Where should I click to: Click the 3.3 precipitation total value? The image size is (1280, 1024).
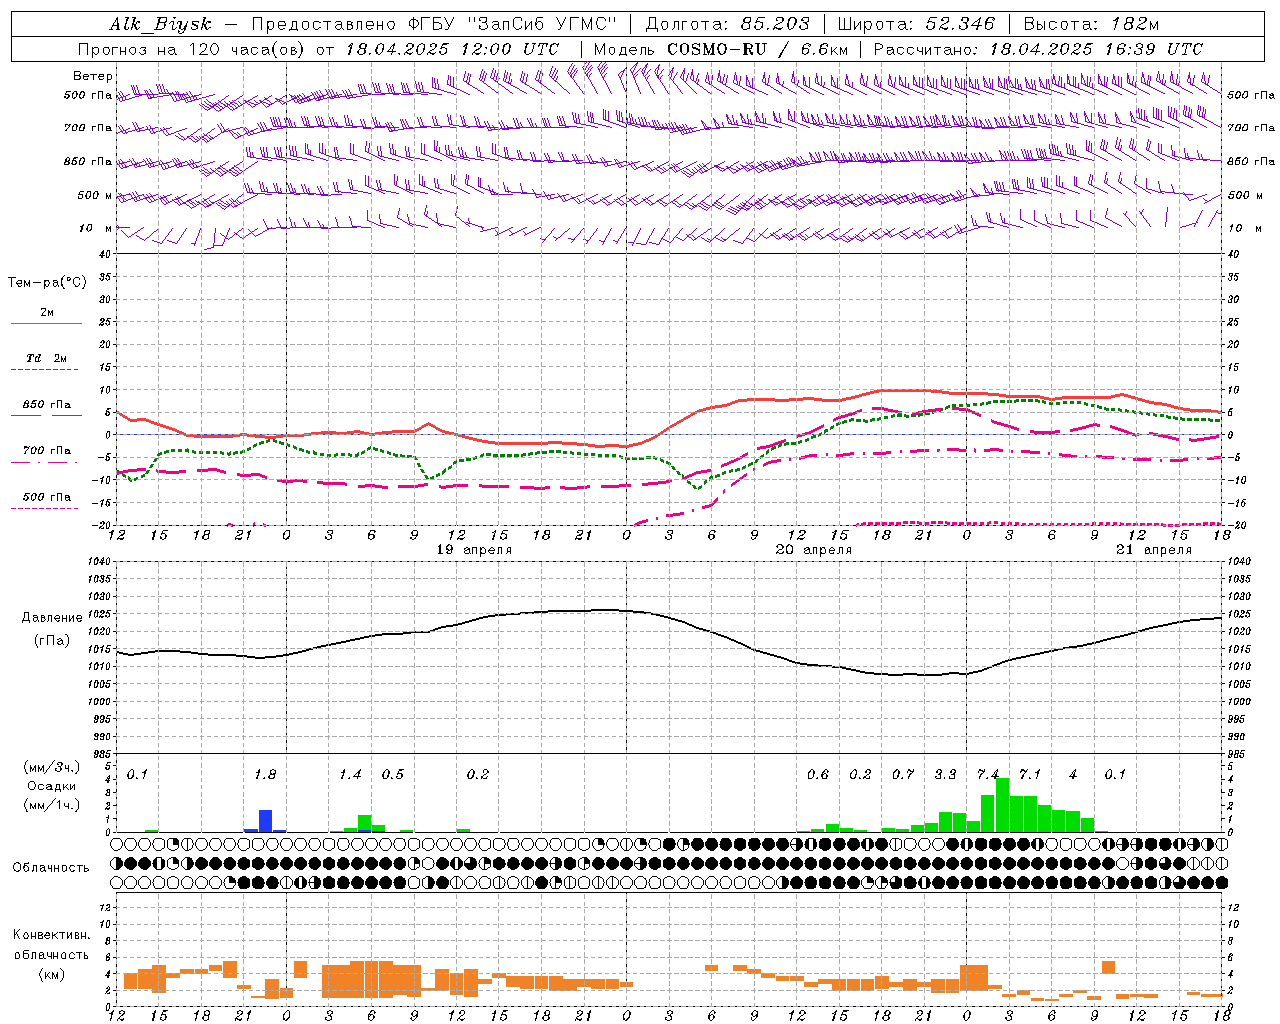(945, 775)
